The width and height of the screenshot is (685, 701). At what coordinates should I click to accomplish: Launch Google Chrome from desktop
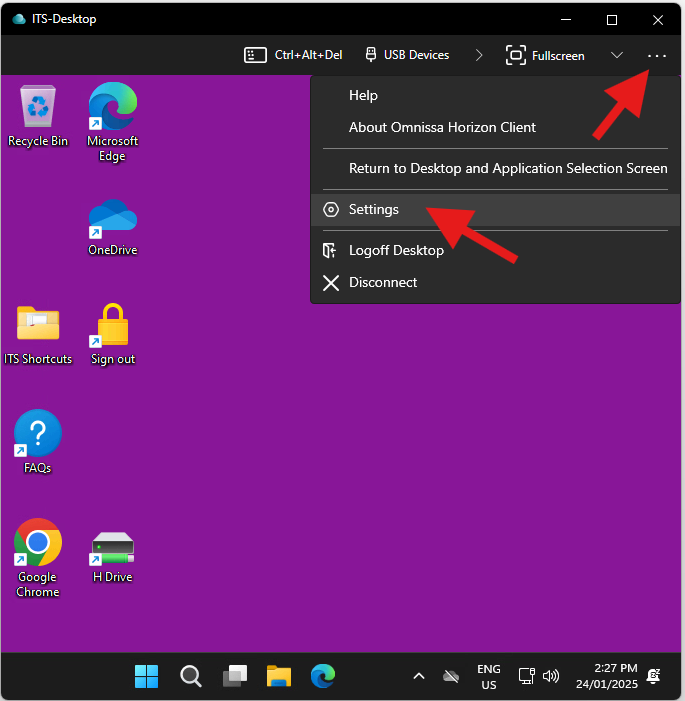[x=38, y=544]
